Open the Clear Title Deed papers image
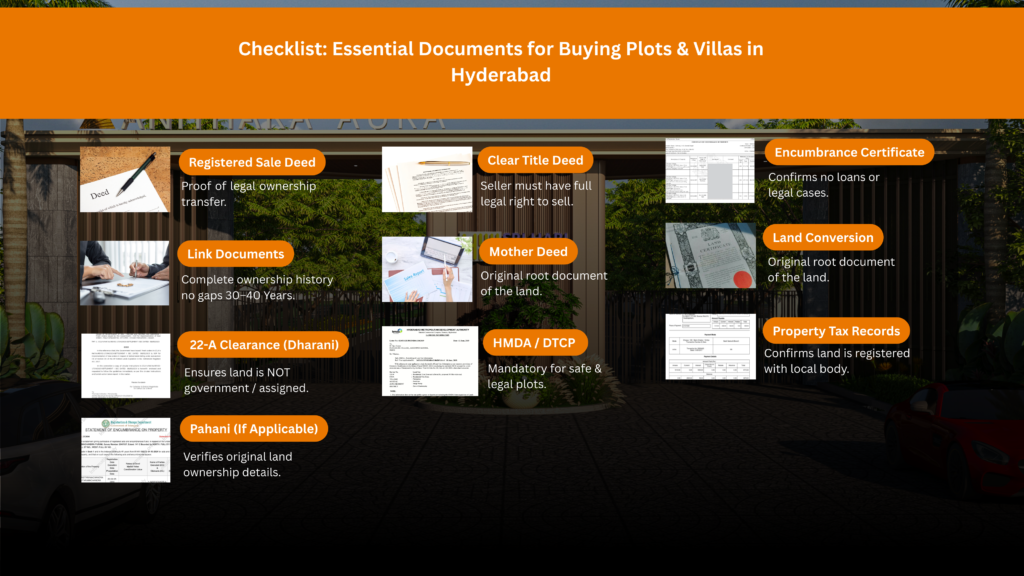The image size is (1024, 576). pyautogui.click(x=427, y=179)
